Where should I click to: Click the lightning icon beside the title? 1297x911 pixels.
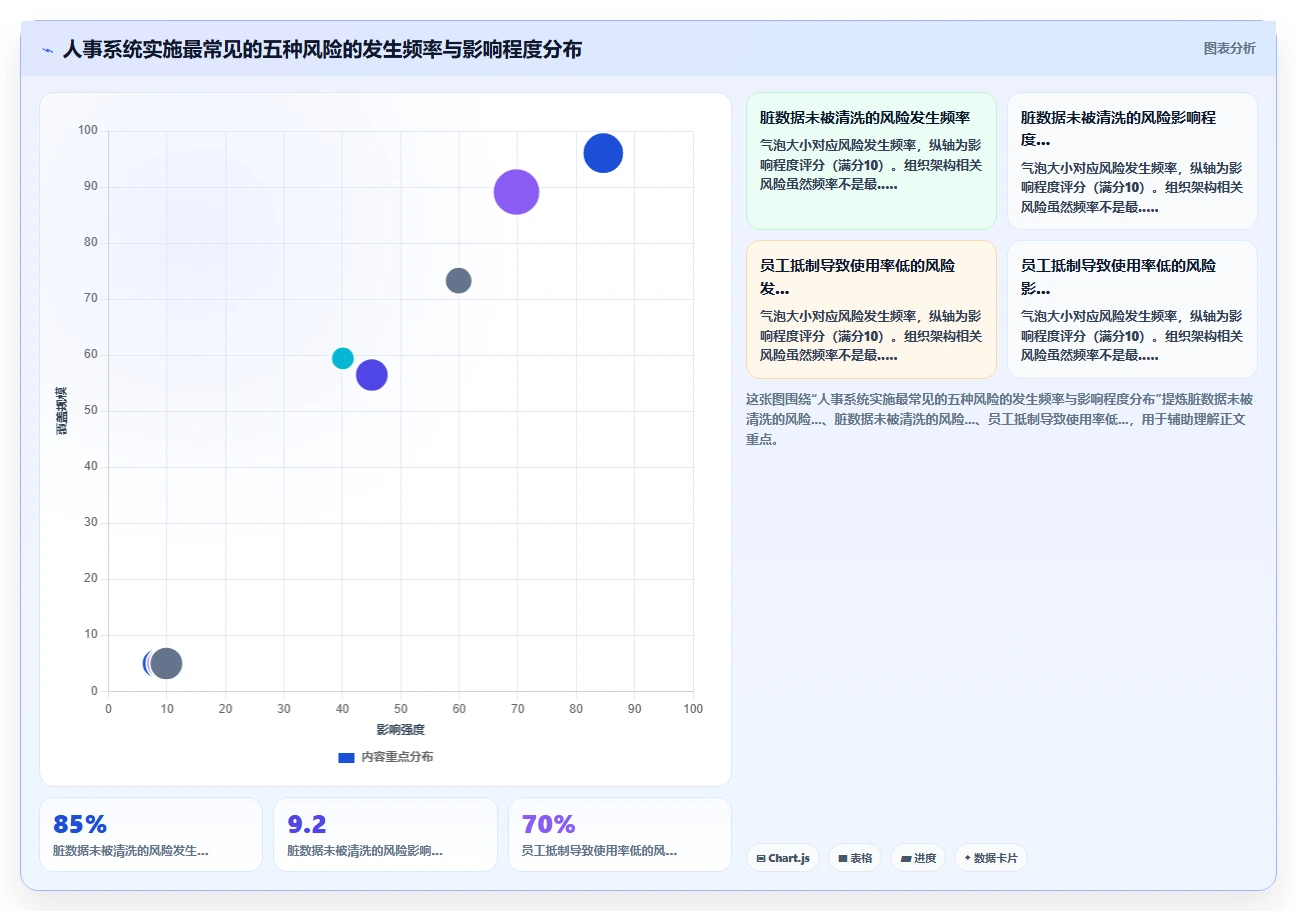coord(47,50)
